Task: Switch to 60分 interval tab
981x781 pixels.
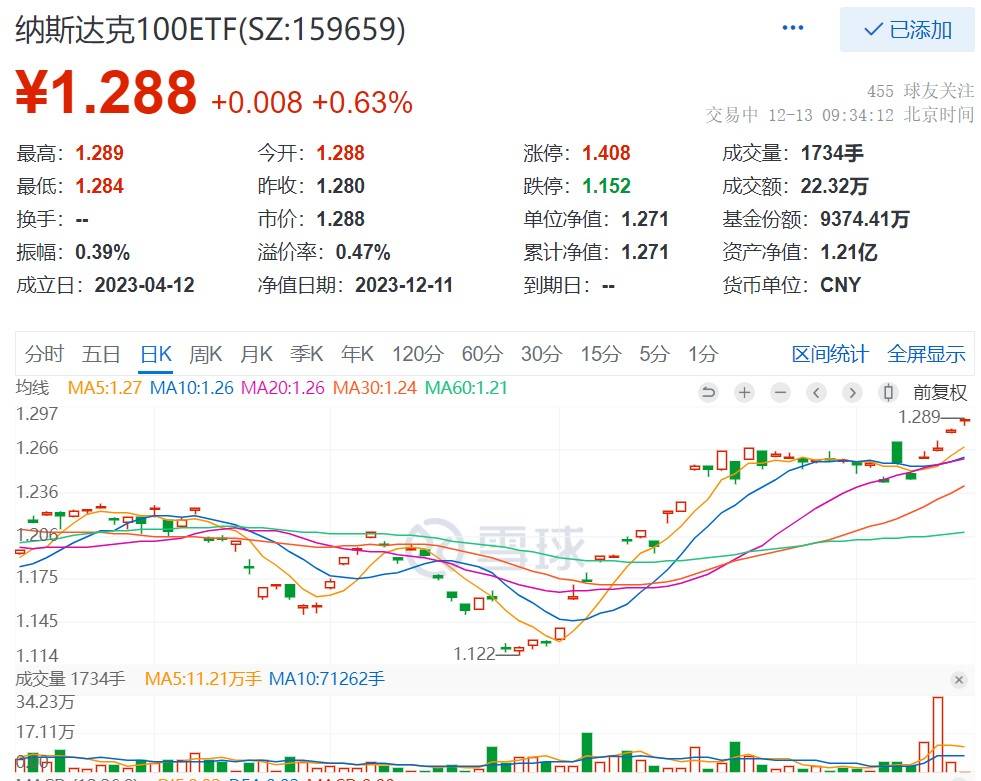Action: pyautogui.click(x=482, y=354)
